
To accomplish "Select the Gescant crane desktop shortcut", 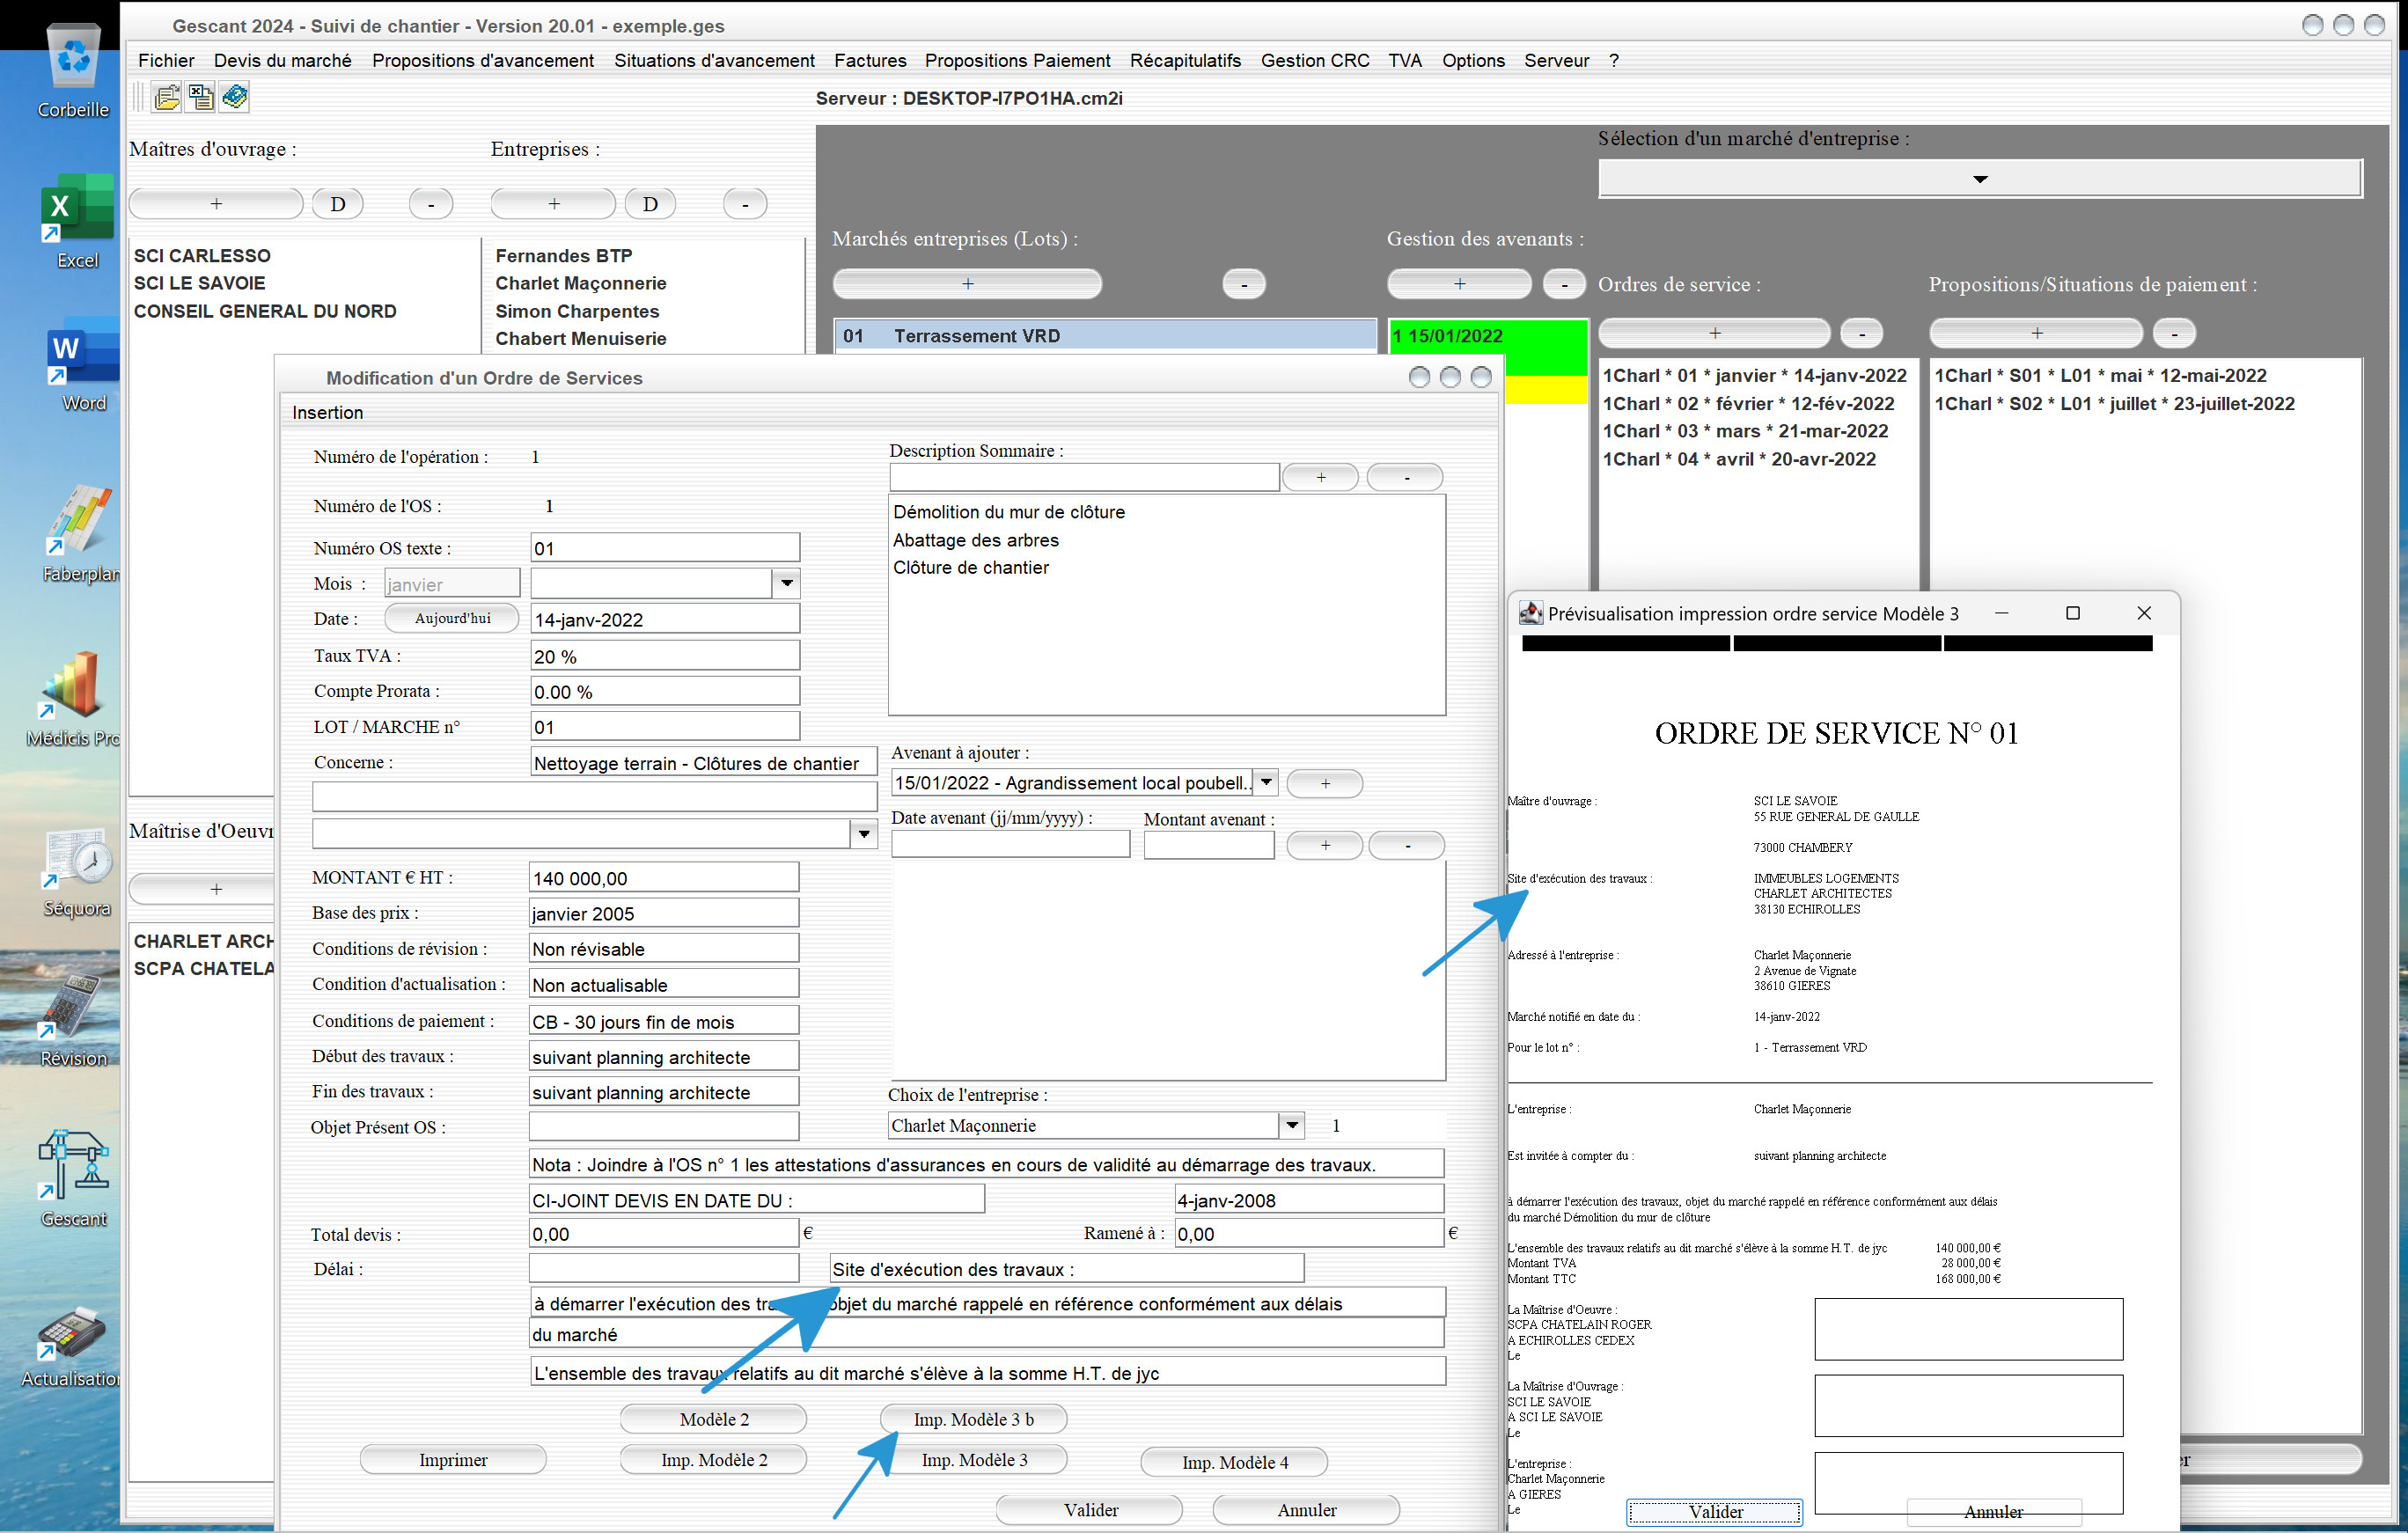I will (73, 1180).
